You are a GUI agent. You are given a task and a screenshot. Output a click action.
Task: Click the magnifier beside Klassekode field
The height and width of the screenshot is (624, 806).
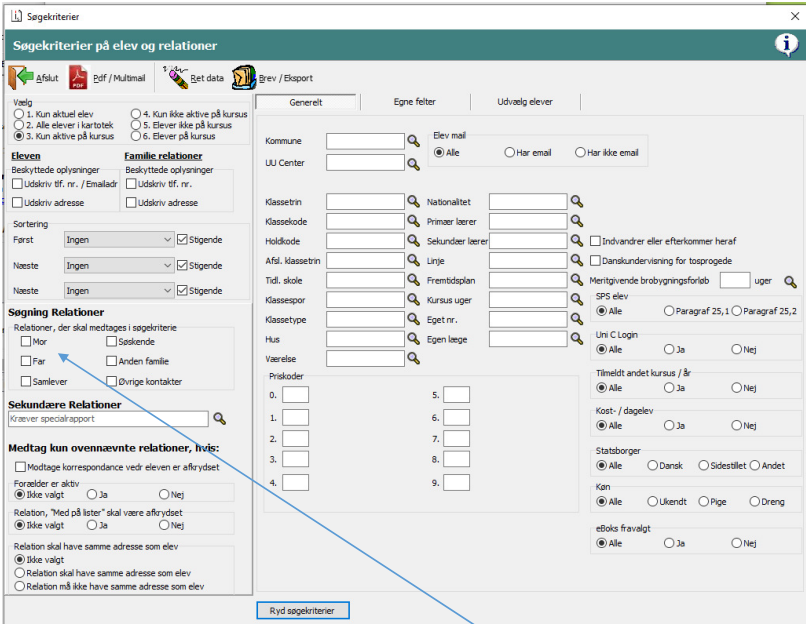414,221
